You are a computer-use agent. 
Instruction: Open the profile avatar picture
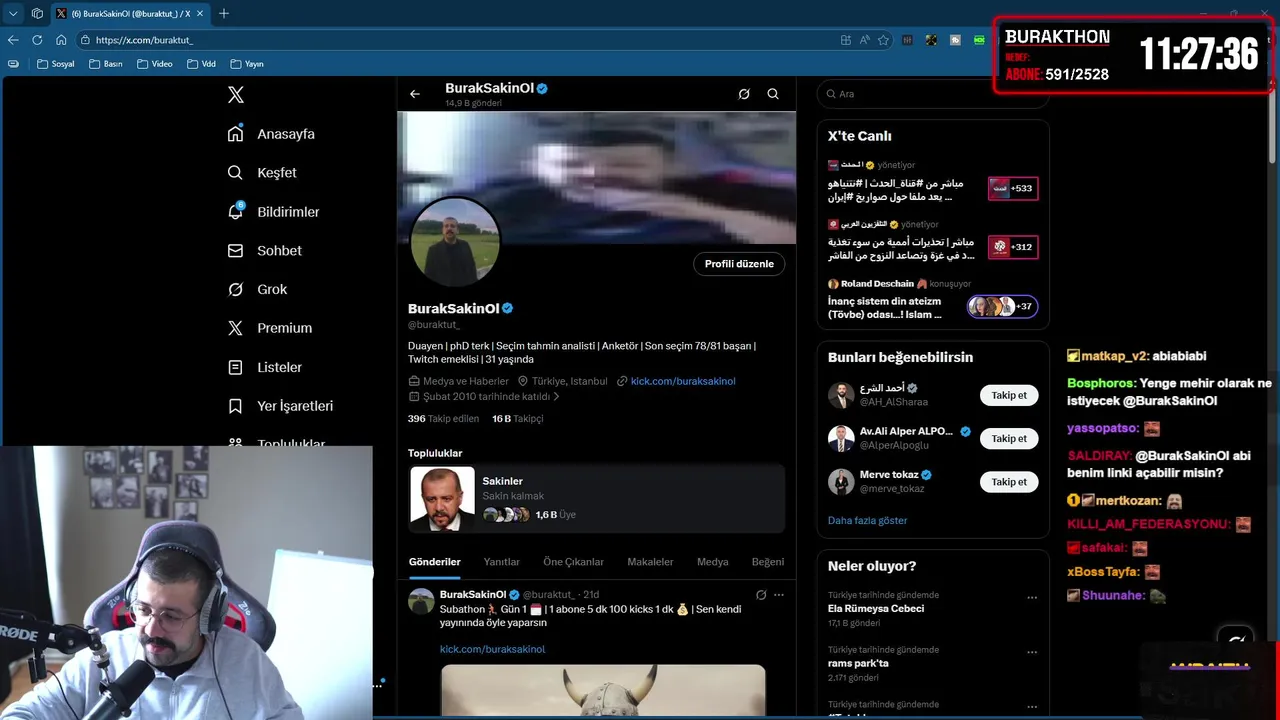coord(454,242)
